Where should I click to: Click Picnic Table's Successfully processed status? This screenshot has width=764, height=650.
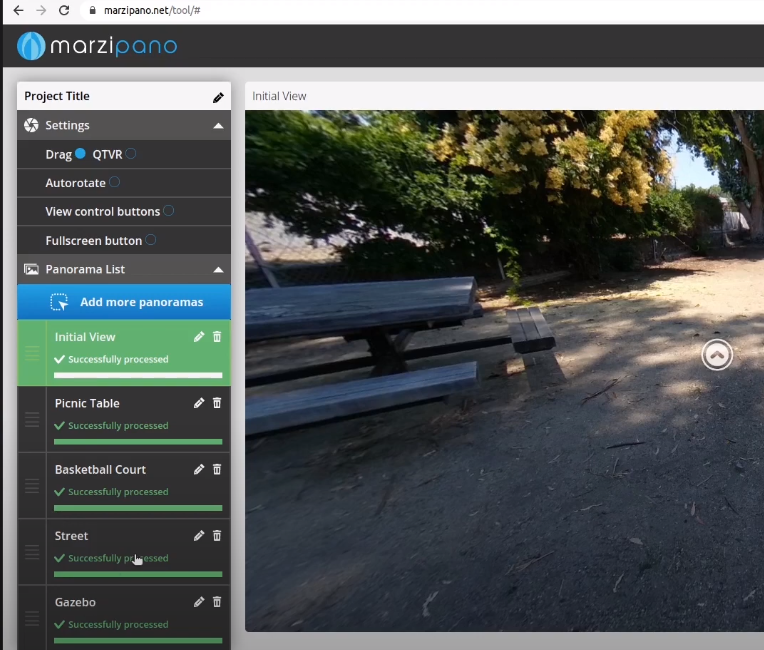112,425
